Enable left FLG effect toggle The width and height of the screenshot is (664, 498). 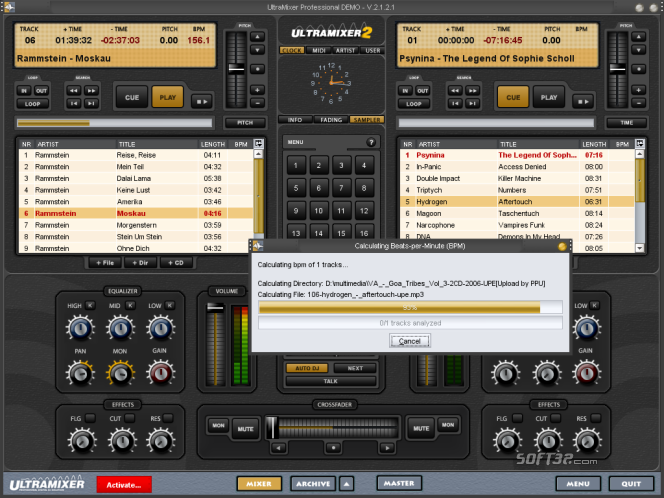pyautogui.click(x=90, y=418)
